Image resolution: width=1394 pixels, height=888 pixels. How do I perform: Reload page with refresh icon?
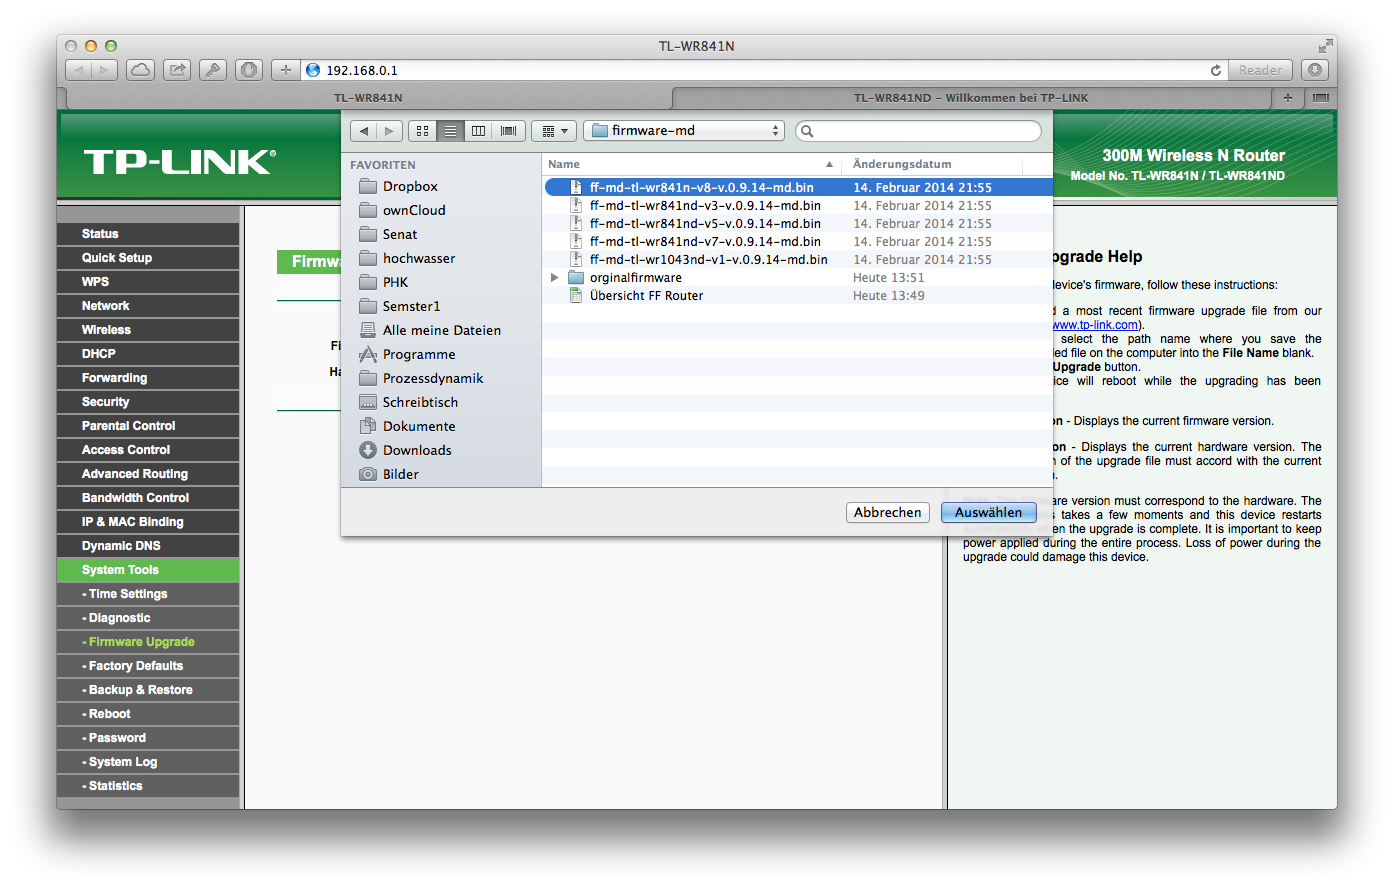click(x=1216, y=70)
